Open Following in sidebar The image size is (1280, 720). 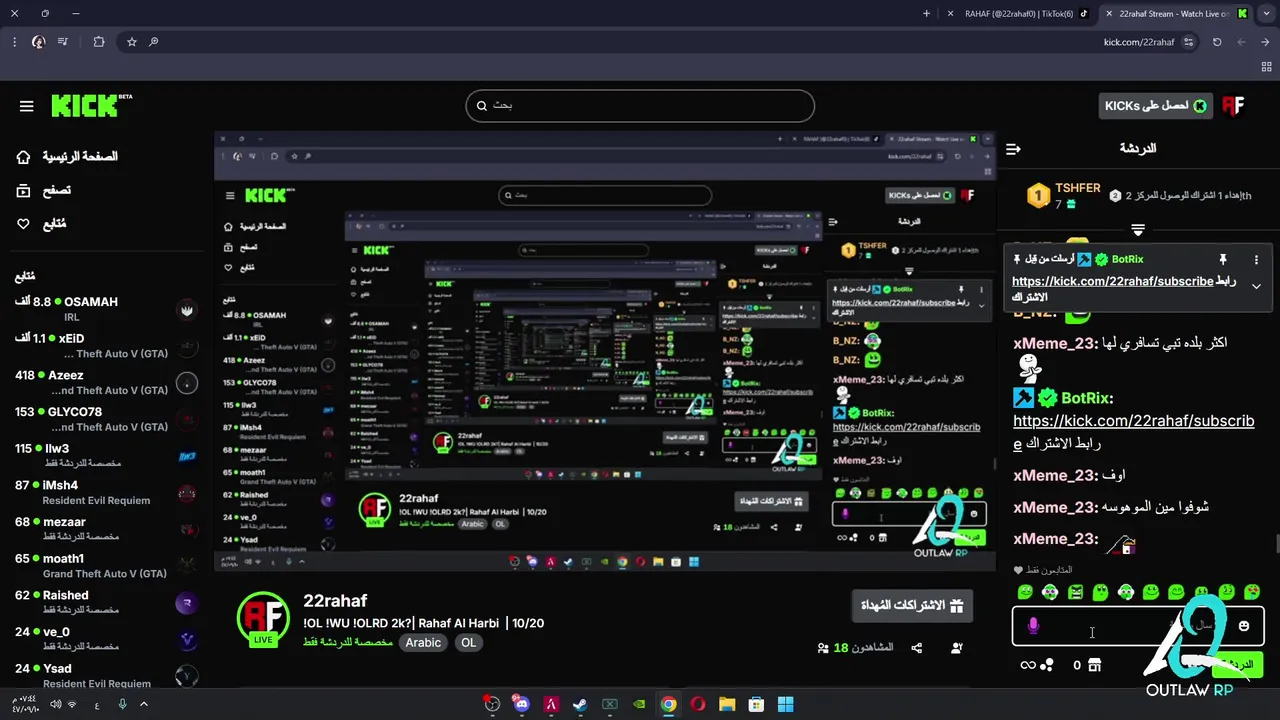[x=41, y=224]
